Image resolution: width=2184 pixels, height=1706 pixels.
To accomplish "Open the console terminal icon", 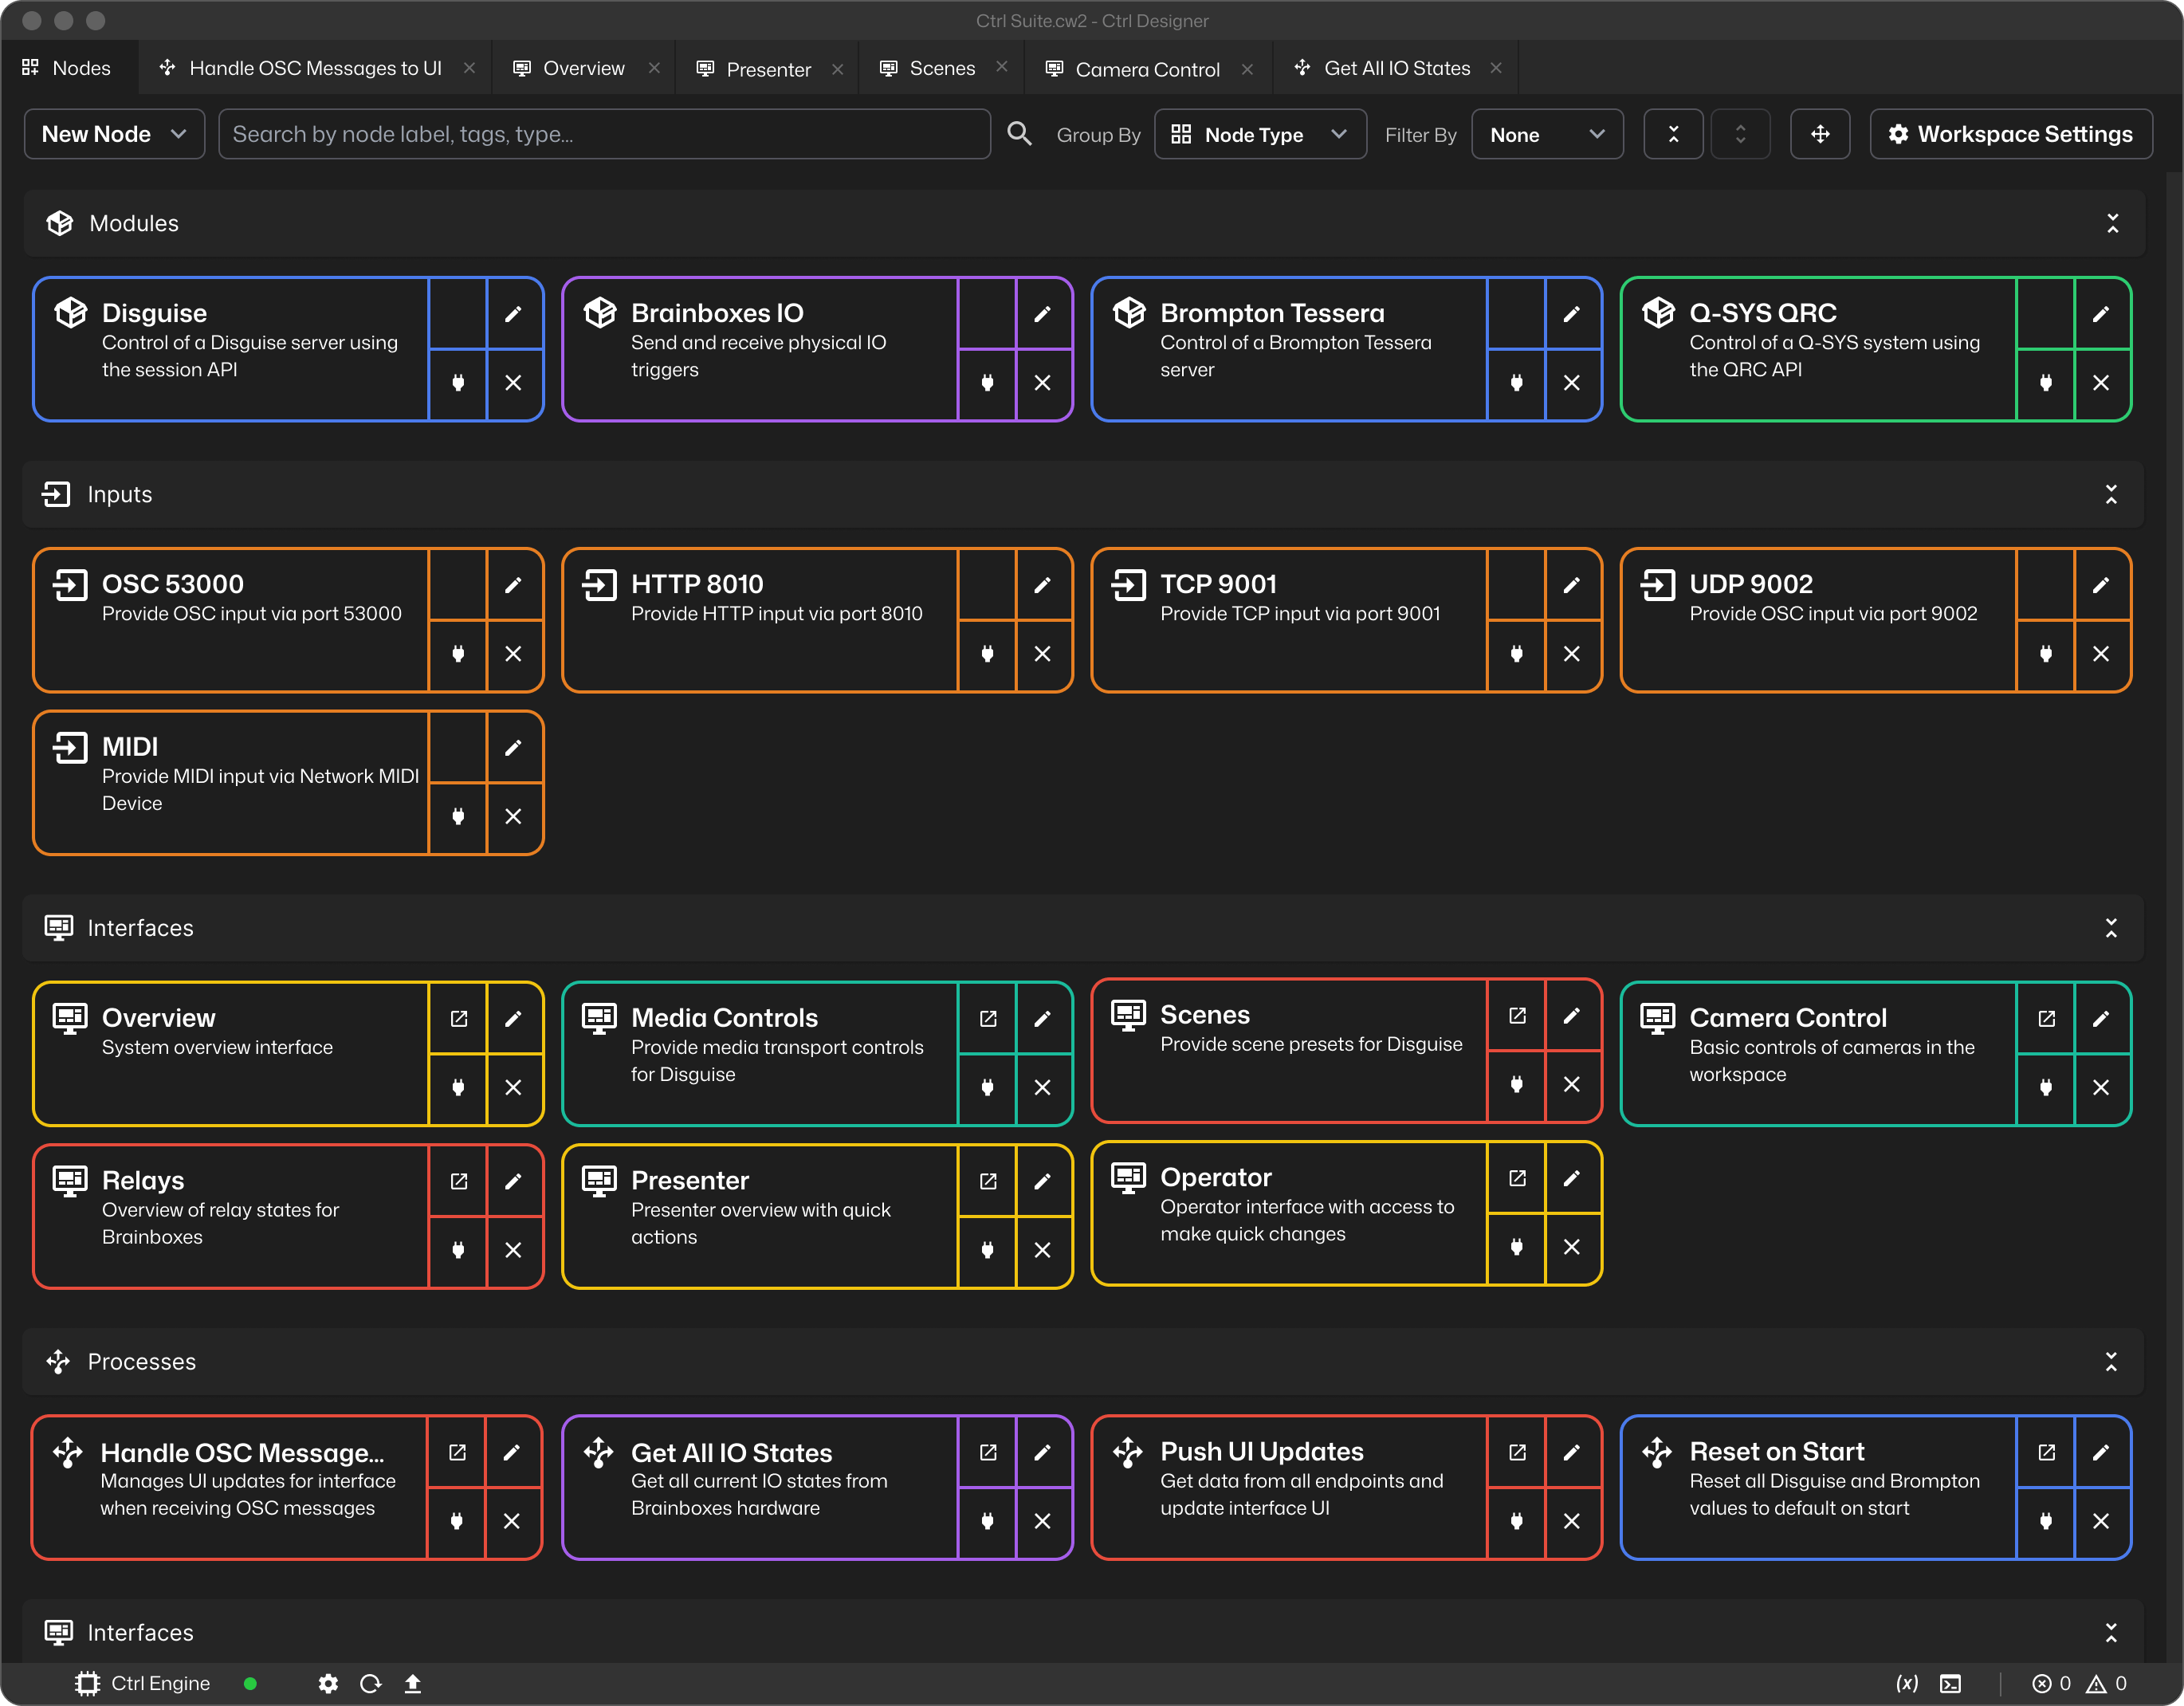I will [1950, 1685].
